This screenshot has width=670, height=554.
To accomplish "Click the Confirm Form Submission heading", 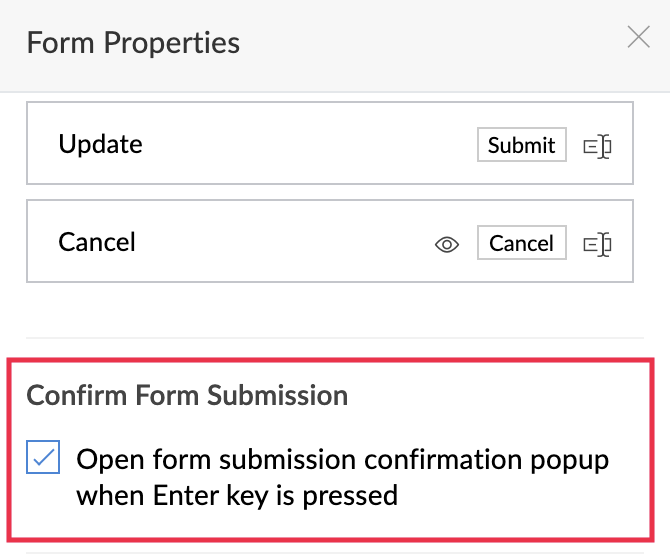I will (x=187, y=395).
